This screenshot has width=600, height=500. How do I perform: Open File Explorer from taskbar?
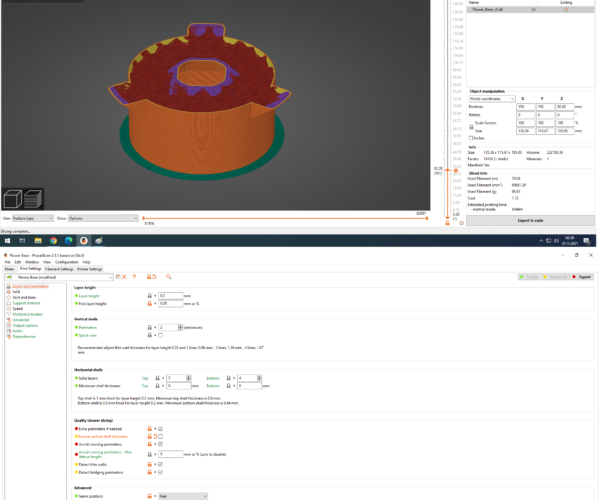pos(38,241)
